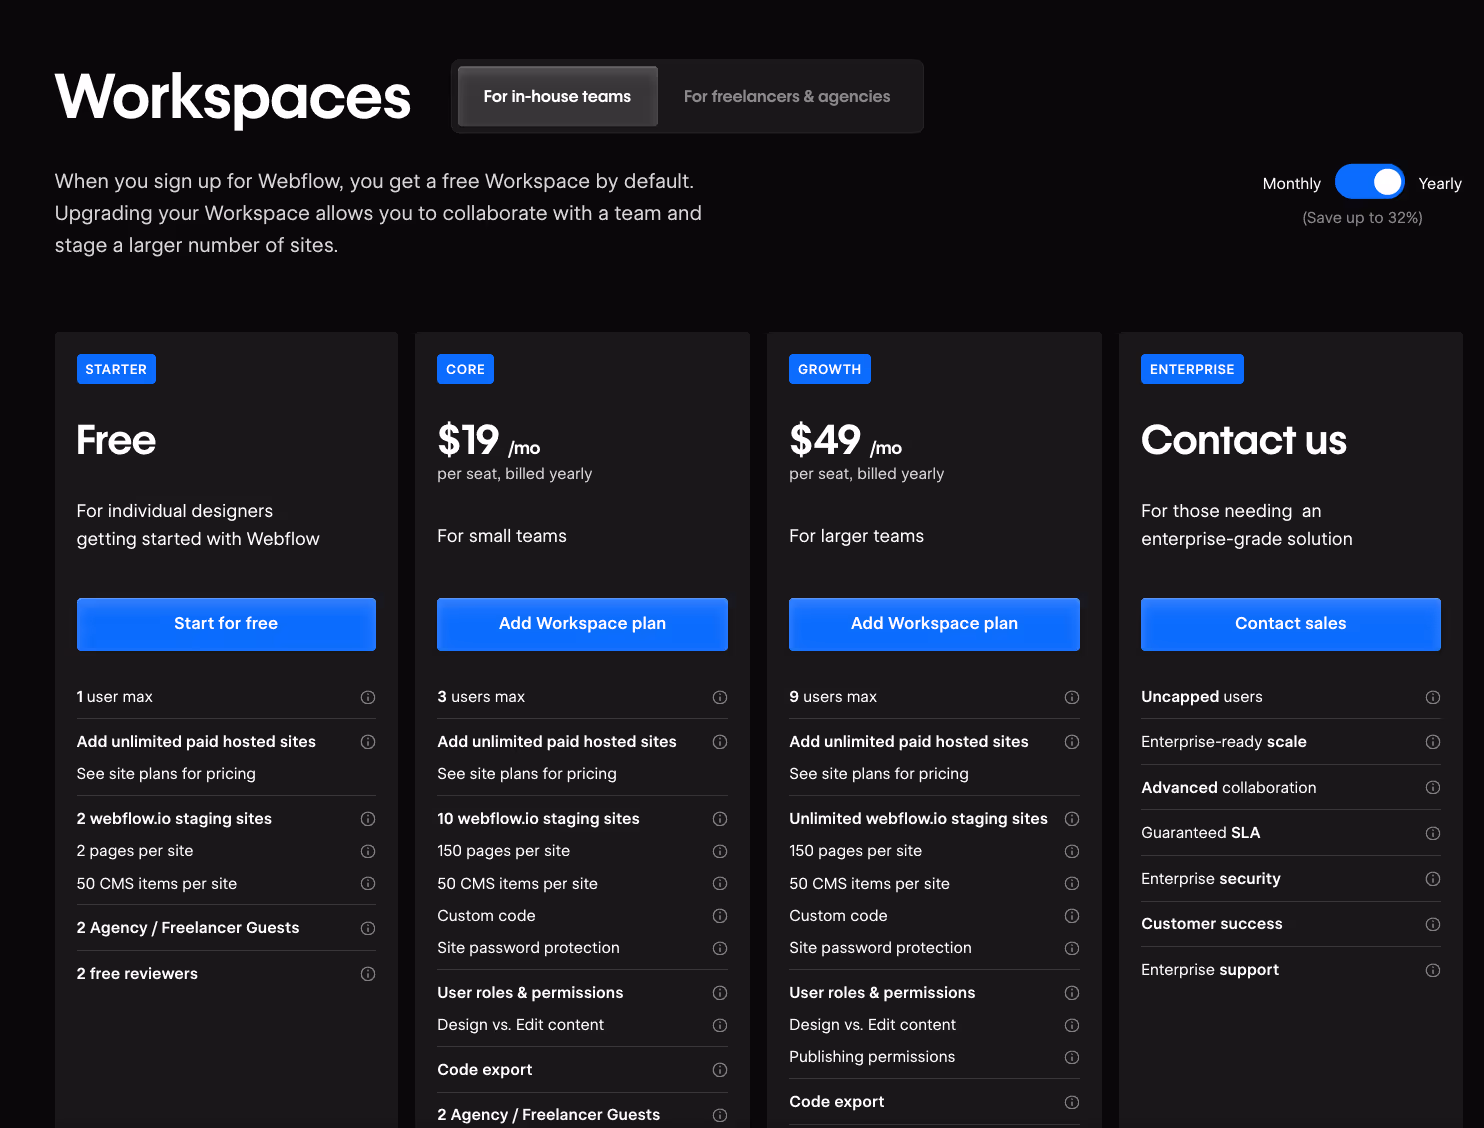Viewport: 1484px width, 1128px height.
Task: Open info for Starter Agency / Freelancer Guests
Action: [368, 928]
